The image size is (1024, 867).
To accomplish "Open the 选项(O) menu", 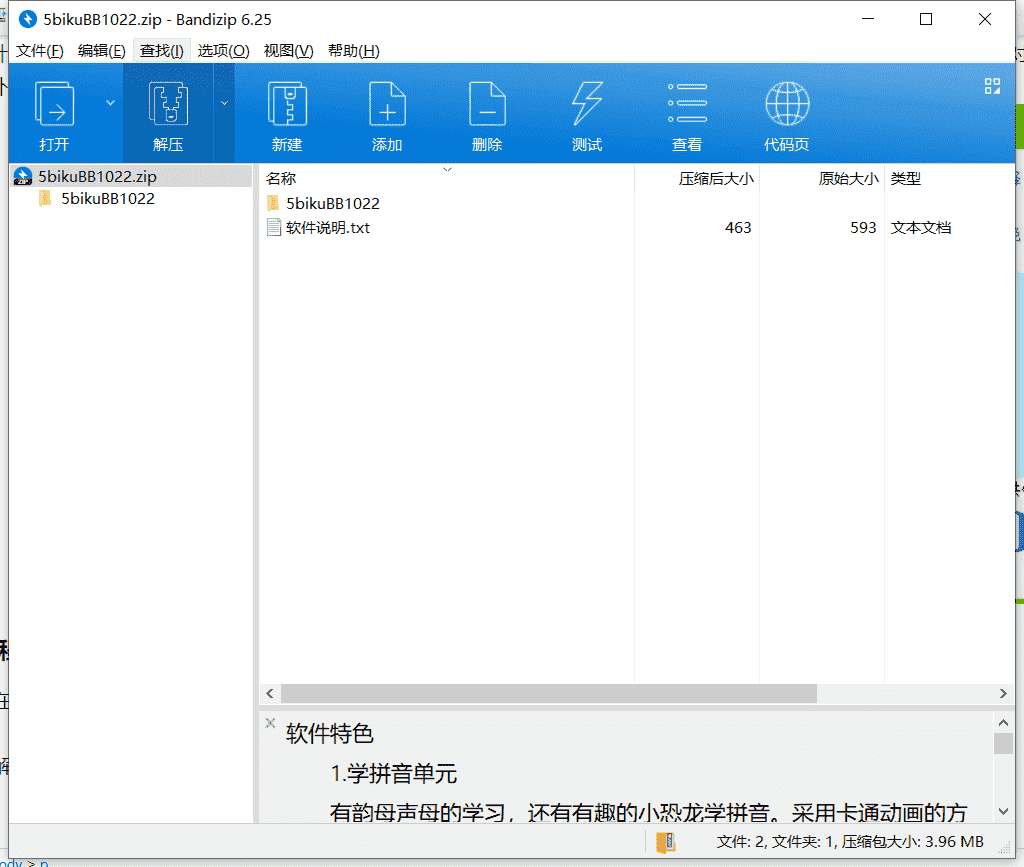I will tap(223, 51).
